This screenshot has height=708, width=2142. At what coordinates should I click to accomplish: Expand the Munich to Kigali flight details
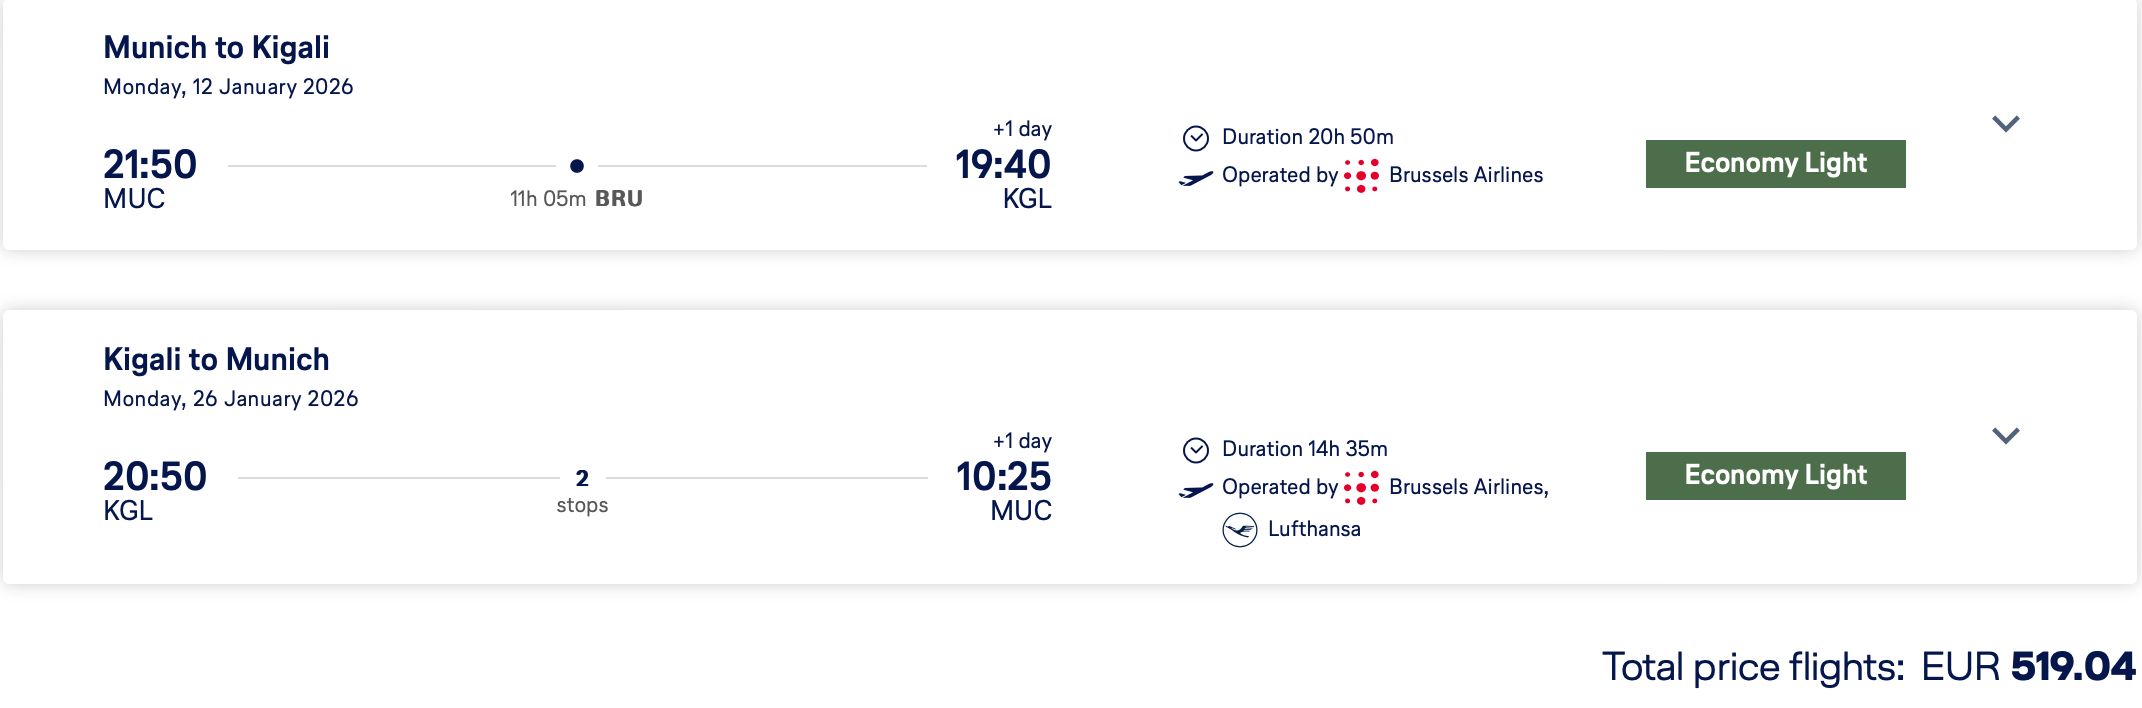pos(2006,124)
